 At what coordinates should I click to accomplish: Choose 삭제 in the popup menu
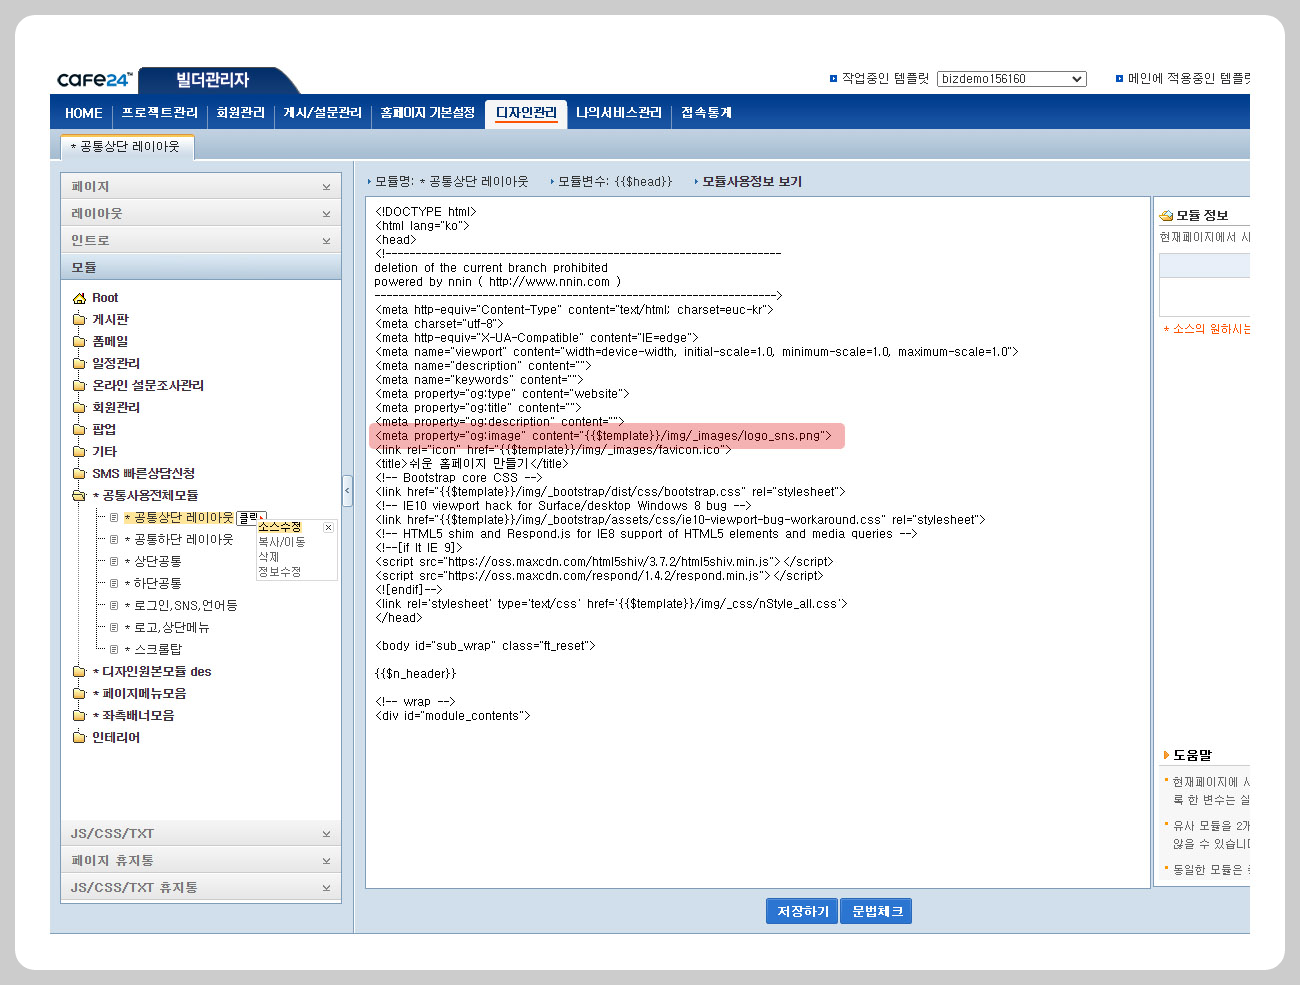click(269, 557)
